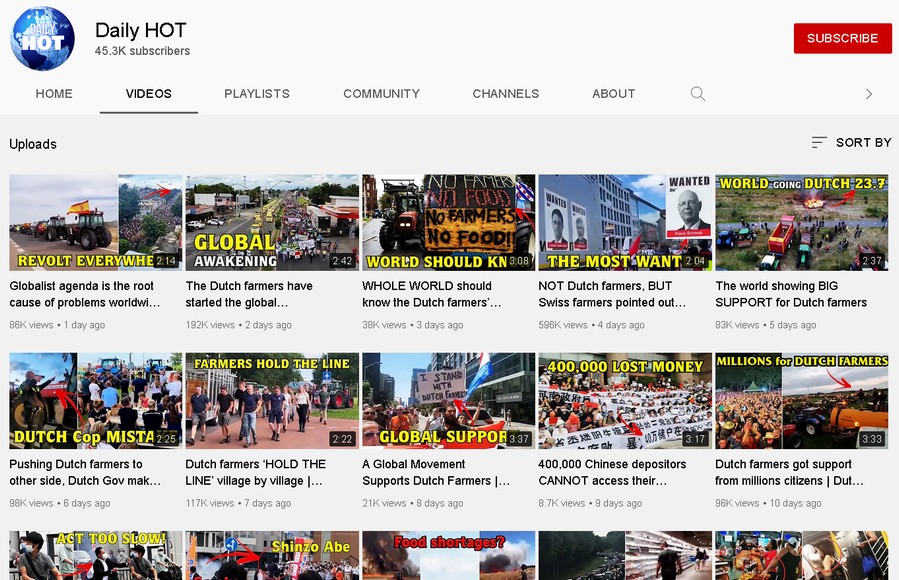Image resolution: width=899 pixels, height=580 pixels.
Task: Select the Channels tab
Action: coord(505,94)
